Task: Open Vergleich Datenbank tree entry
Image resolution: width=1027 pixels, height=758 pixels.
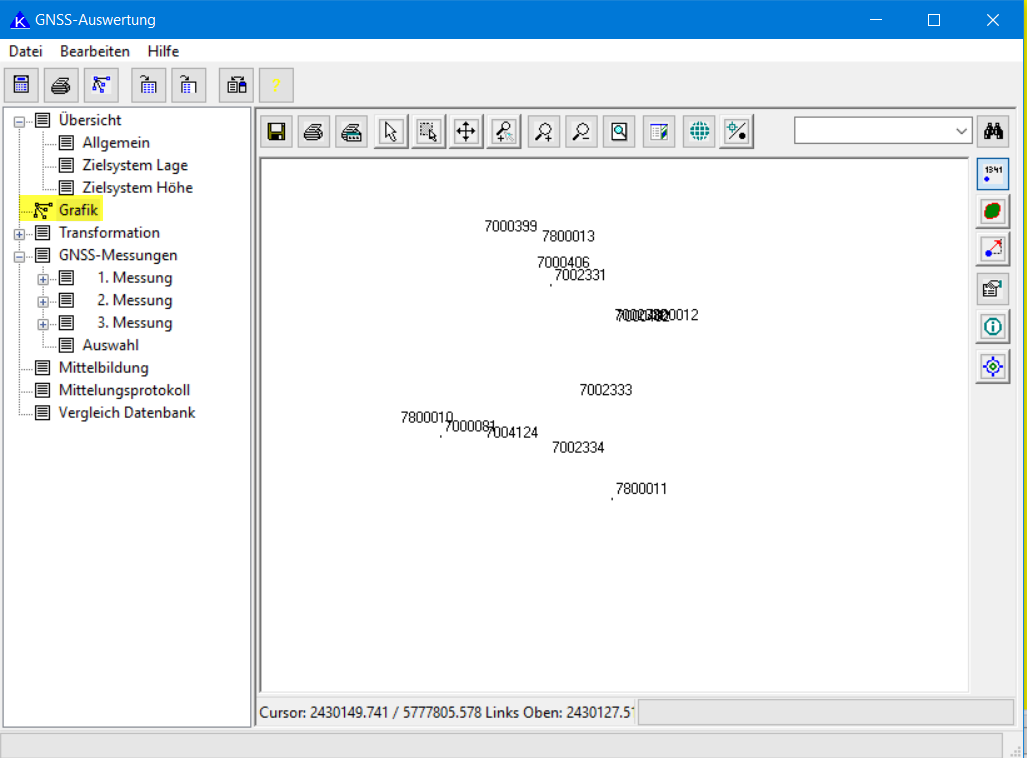Action: pos(127,412)
